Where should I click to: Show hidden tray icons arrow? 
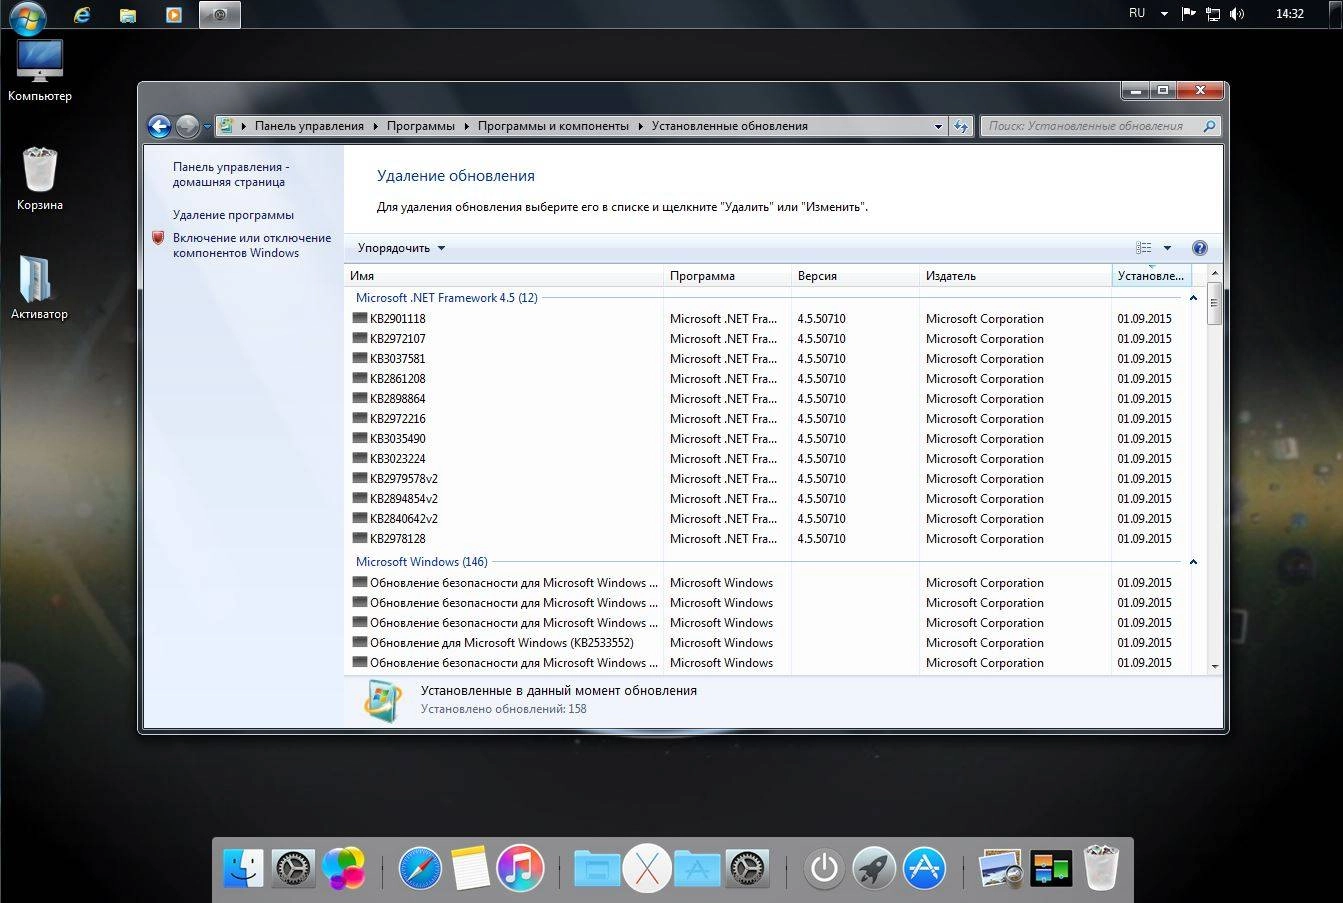(1164, 14)
